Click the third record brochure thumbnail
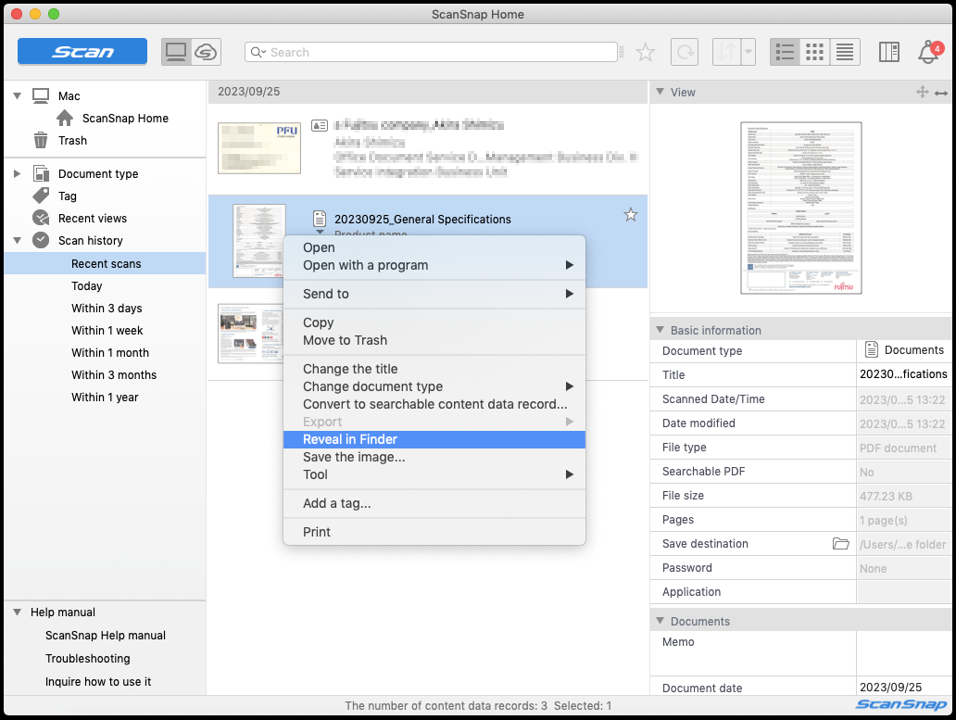This screenshot has height=720, width=956. click(x=251, y=333)
